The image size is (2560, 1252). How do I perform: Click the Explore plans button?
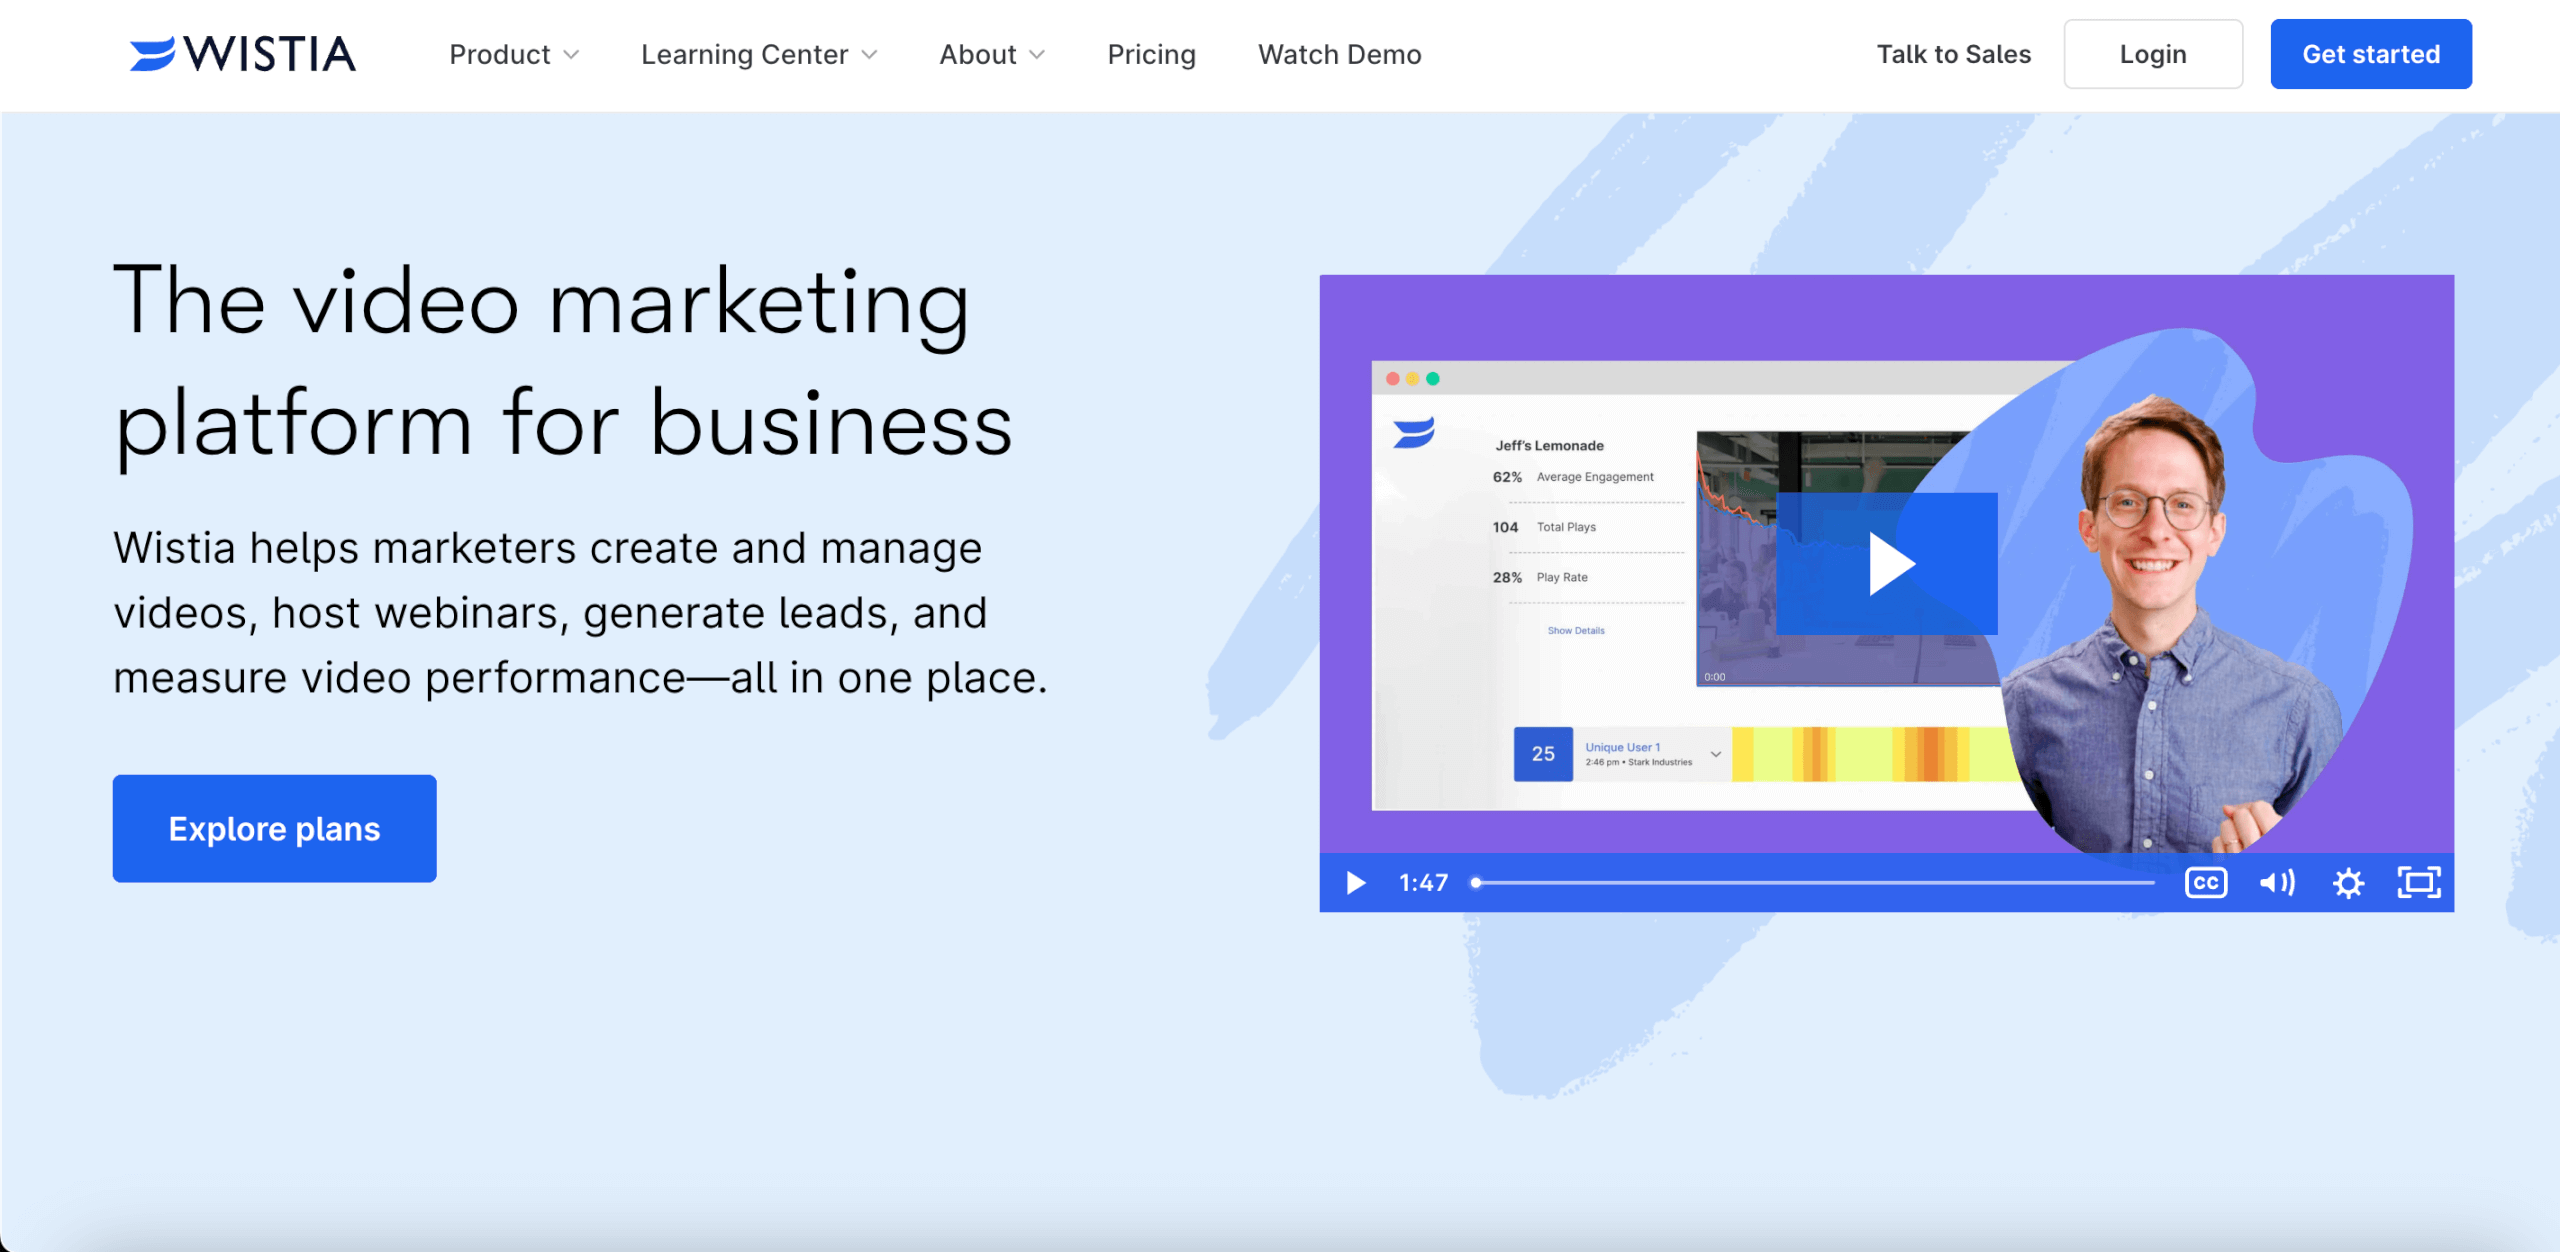point(274,828)
